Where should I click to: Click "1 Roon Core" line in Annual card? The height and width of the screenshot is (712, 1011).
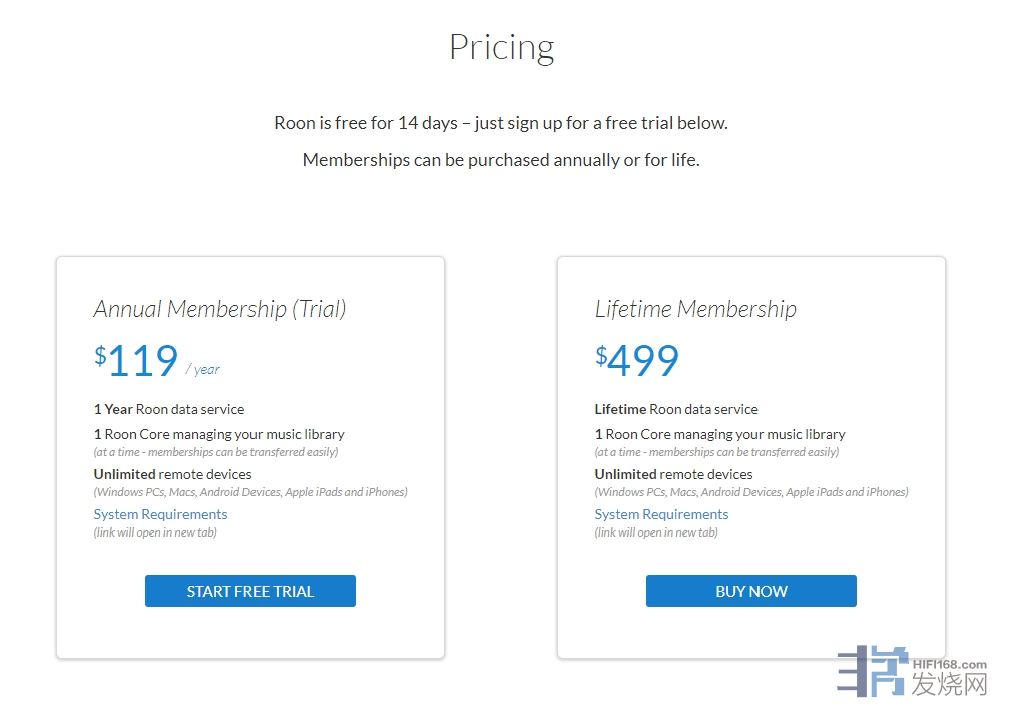[219, 434]
